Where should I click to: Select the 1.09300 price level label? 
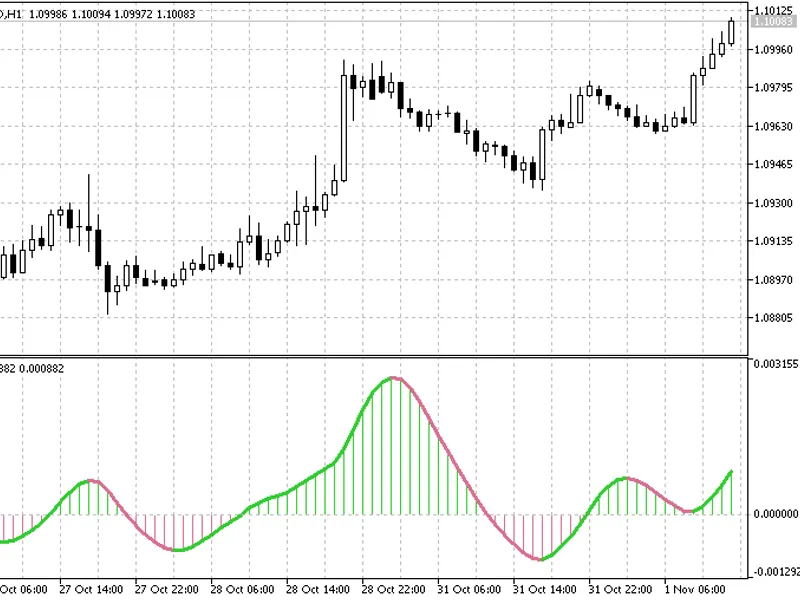point(773,203)
